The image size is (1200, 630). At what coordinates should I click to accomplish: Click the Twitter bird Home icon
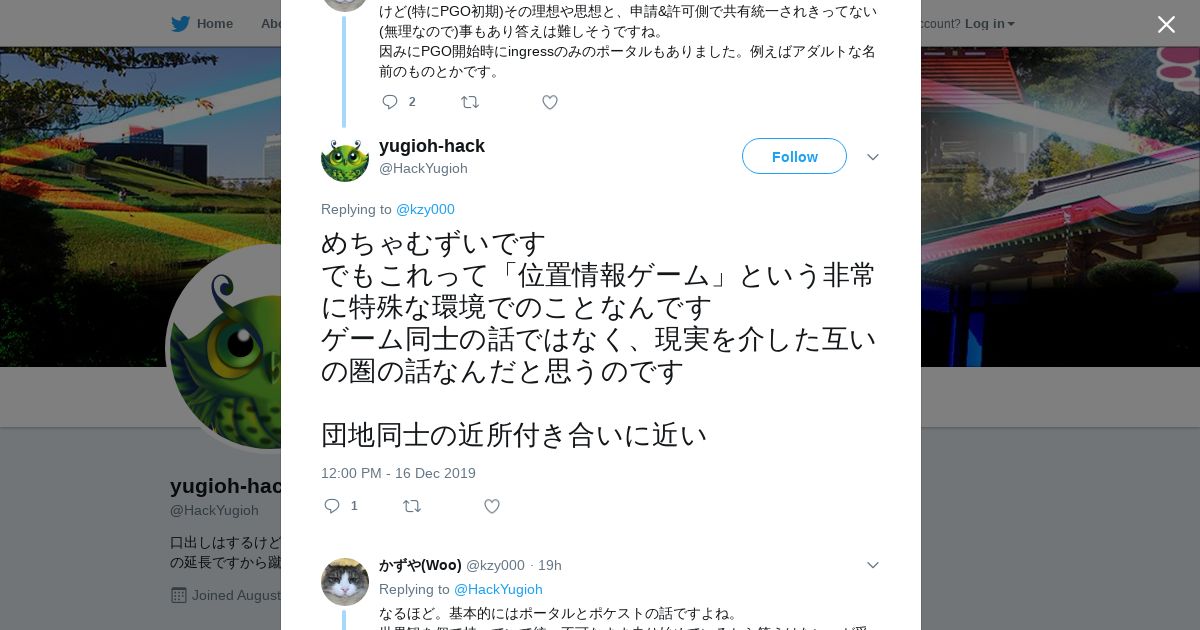coord(180,23)
